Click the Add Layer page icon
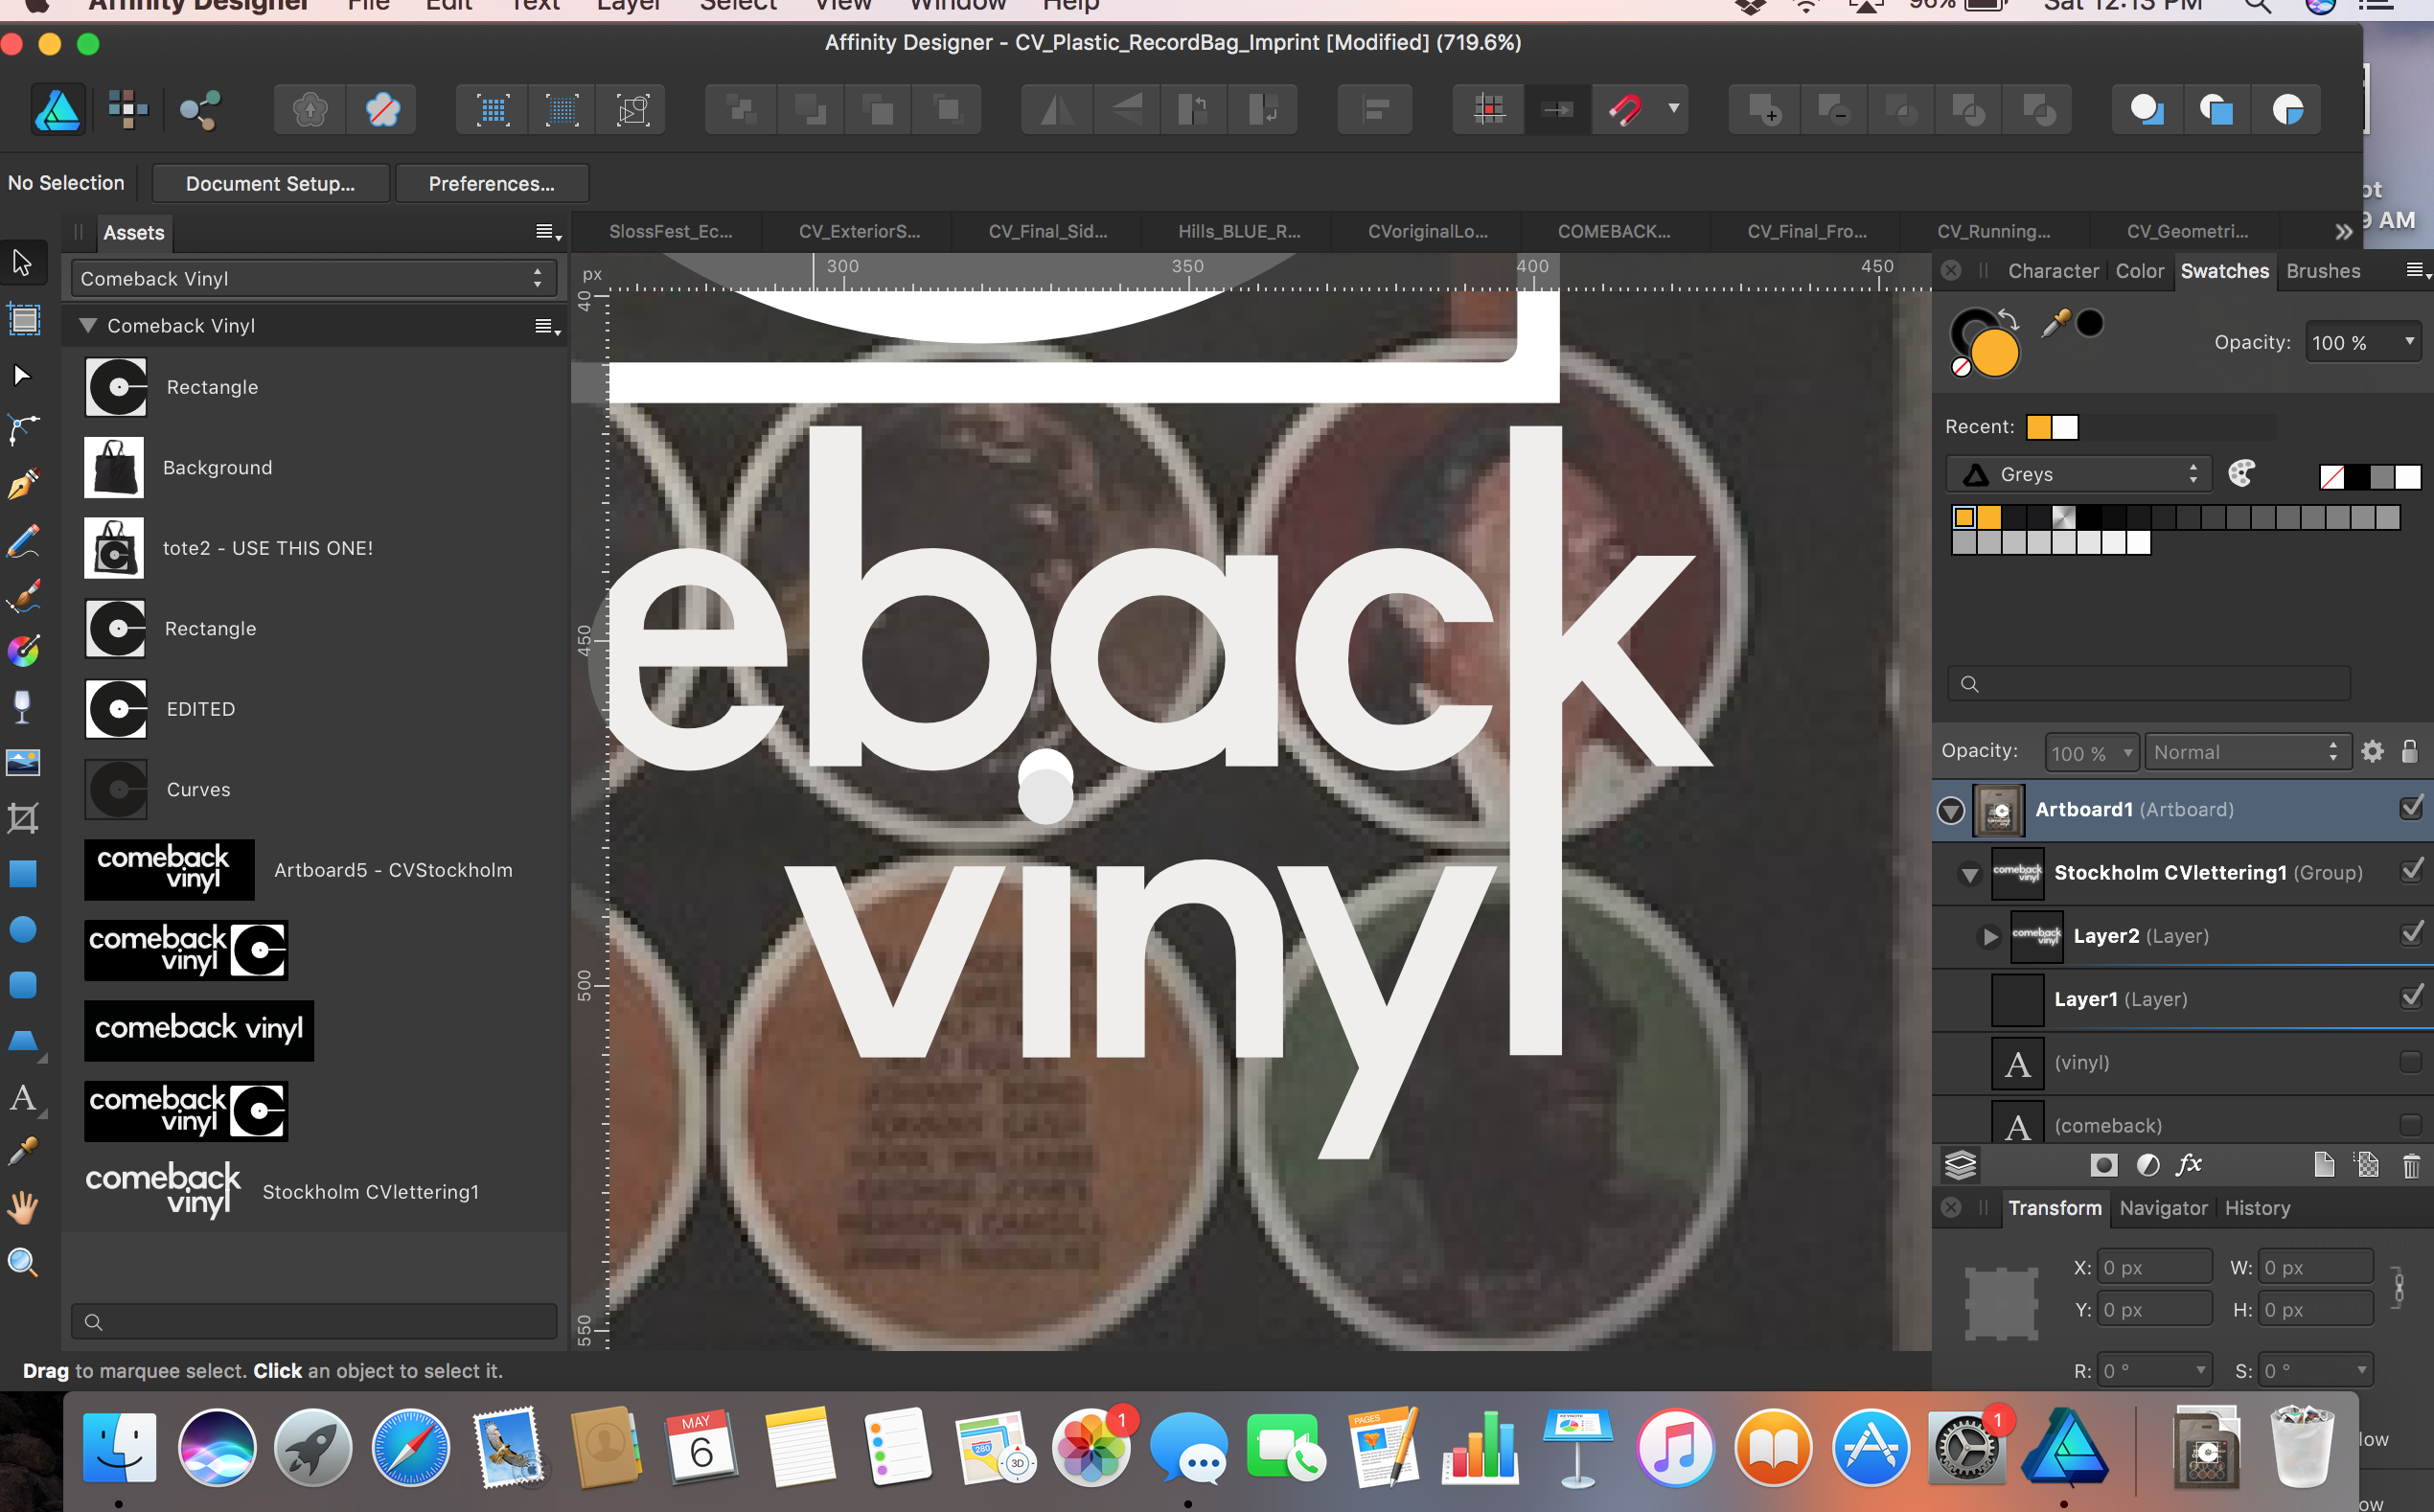This screenshot has height=1512, width=2434. click(x=2324, y=1164)
